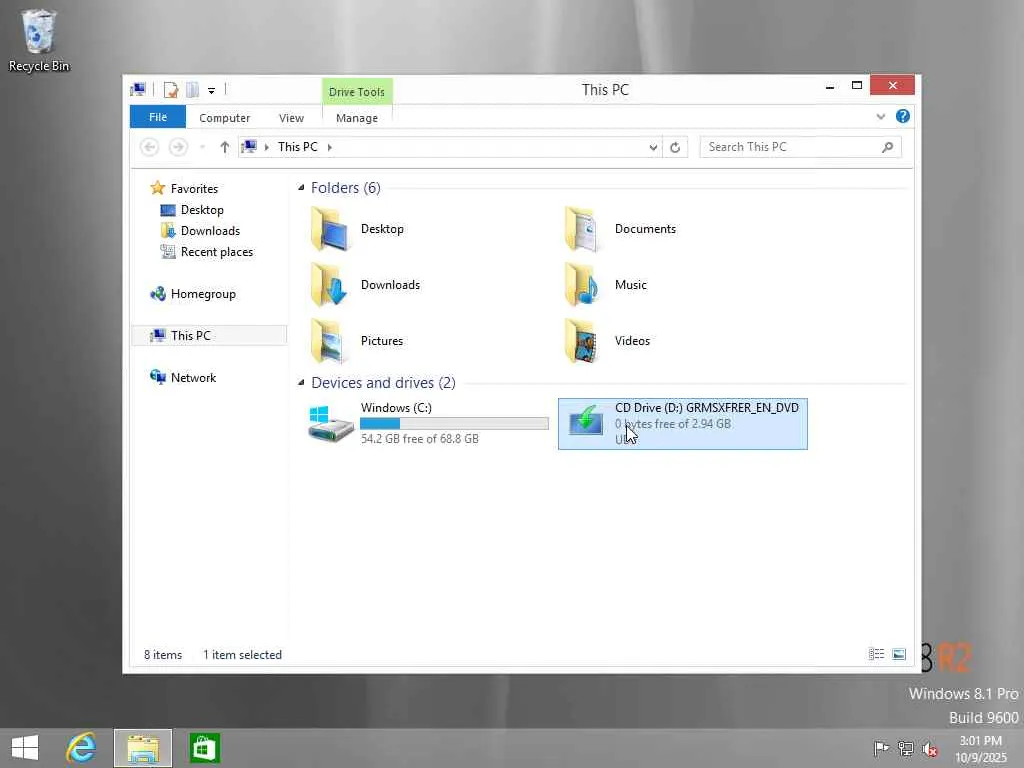Open the recent locations dropdown arrow
The width and height of the screenshot is (1024, 768).
click(202, 147)
